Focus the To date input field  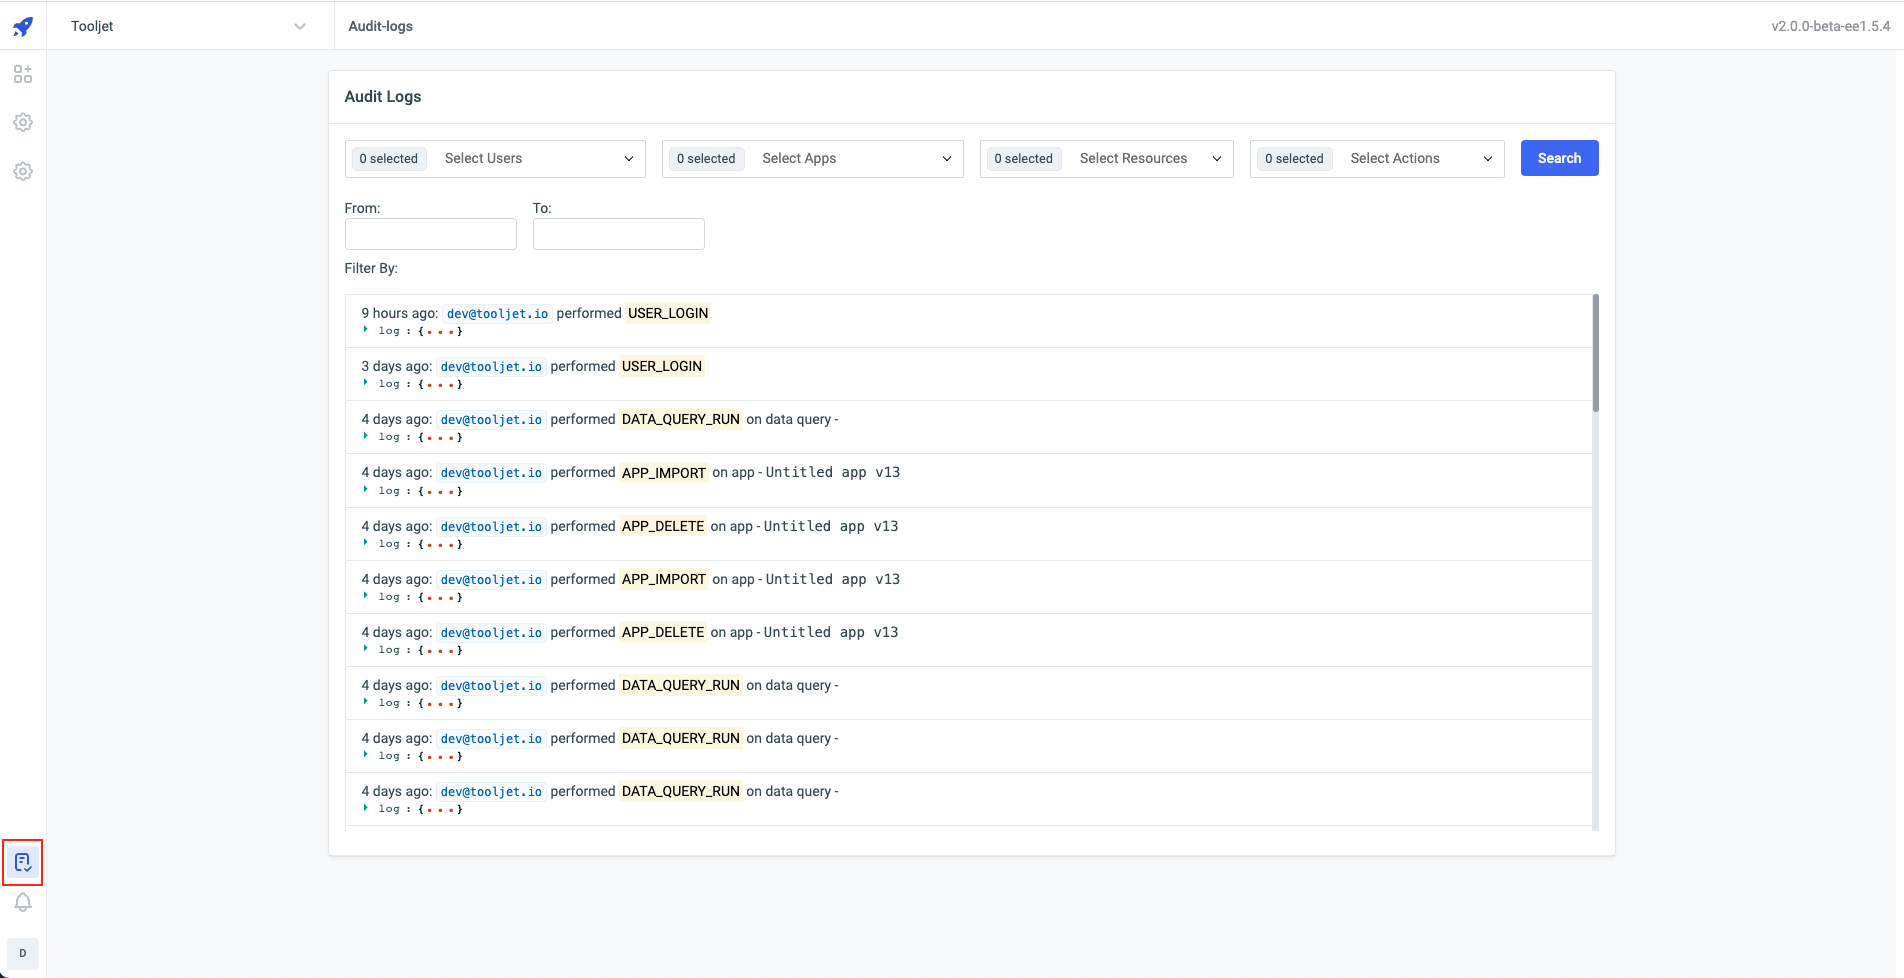click(619, 234)
